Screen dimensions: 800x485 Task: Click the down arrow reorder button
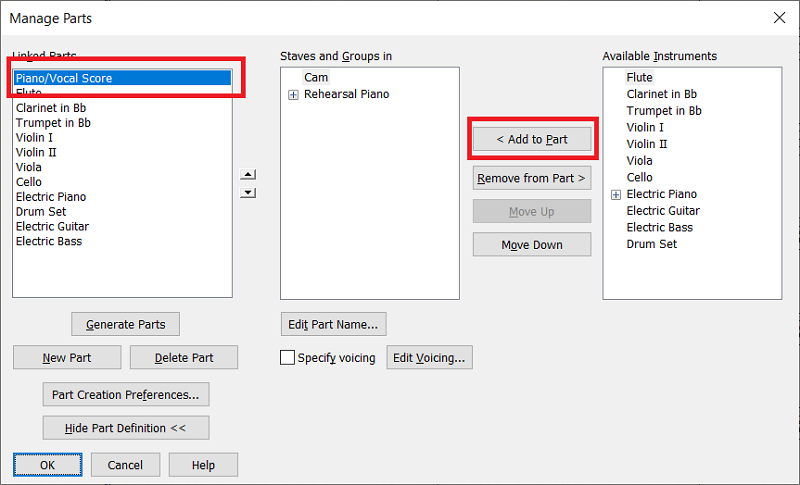pos(249,193)
